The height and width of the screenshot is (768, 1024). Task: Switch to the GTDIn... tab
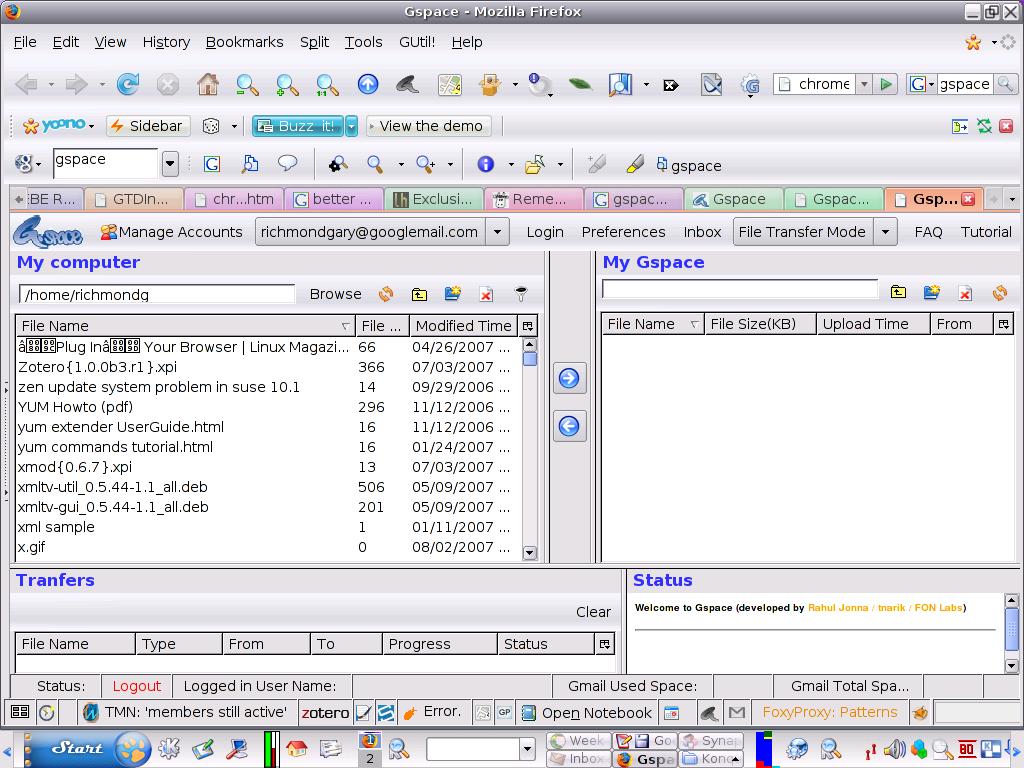pyautogui.click(x=135, y=199)
